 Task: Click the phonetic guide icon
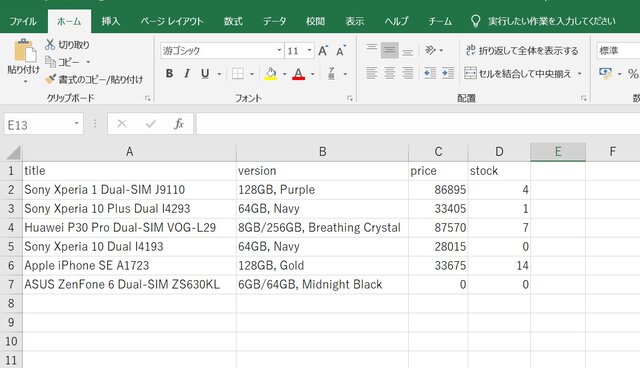[331, 74]
